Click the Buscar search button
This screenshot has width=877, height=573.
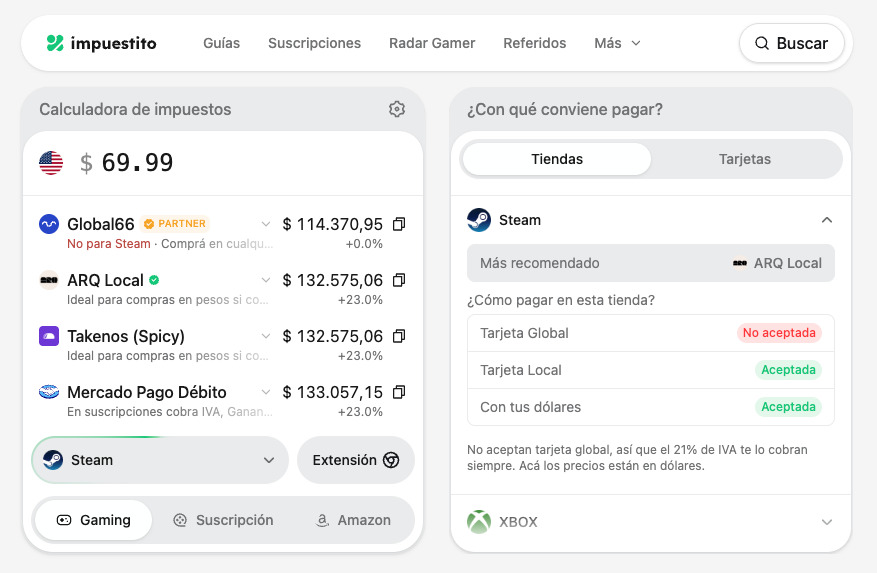(x=791, y=43)
